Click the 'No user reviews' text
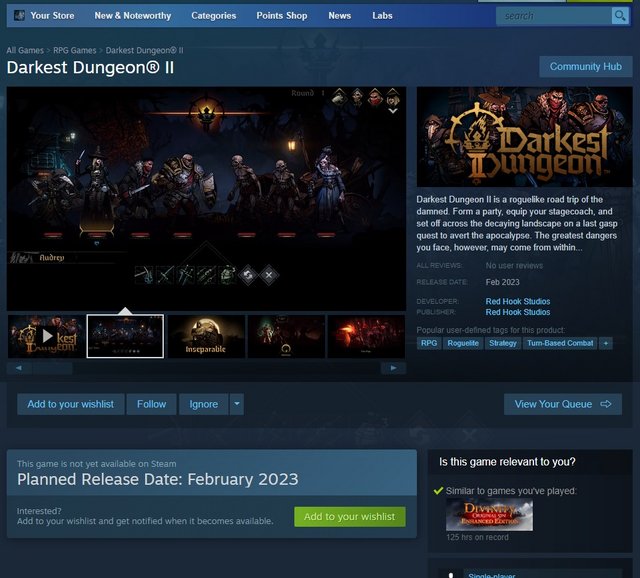The height and width of the screenshot is (578, 640). [514, 266]
